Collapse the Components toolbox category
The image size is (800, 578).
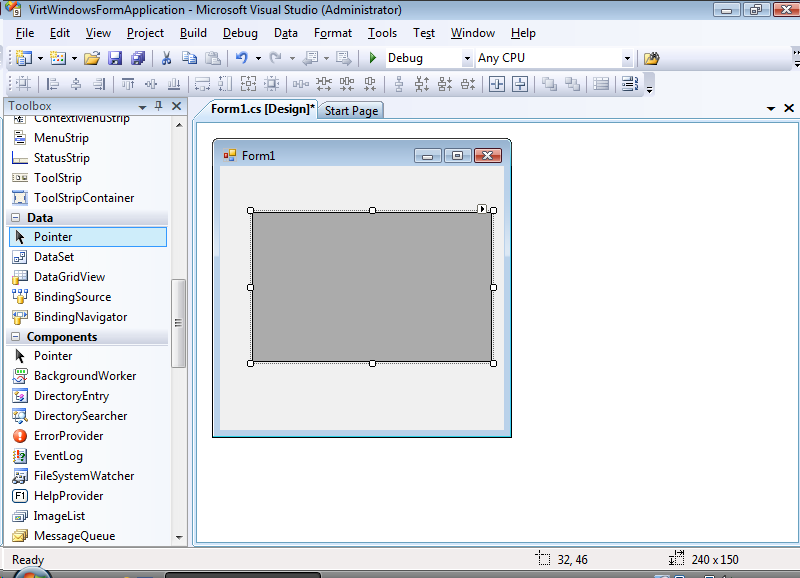click(x=16, y=337)
